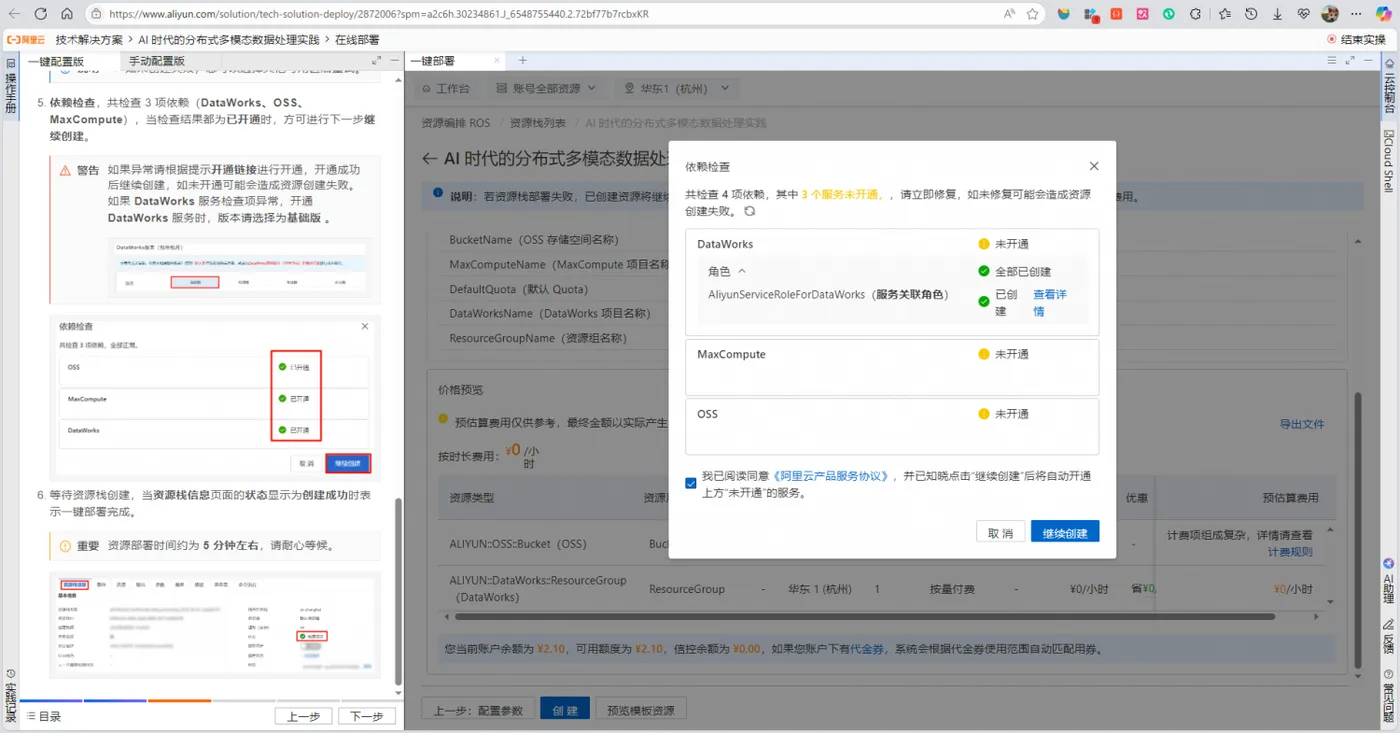
Task: Click the 下一步 button in guide
Action: click(x=366, y=716)
